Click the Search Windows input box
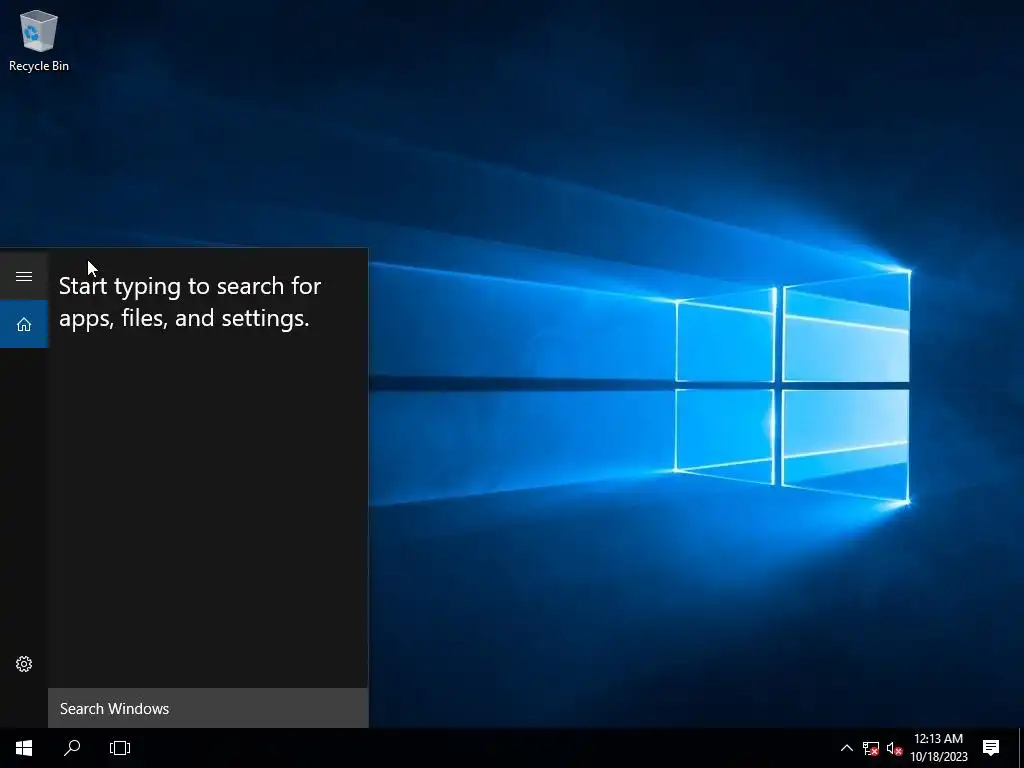Viewport: 1024px width, 768px height. click(x=208, y=708)
